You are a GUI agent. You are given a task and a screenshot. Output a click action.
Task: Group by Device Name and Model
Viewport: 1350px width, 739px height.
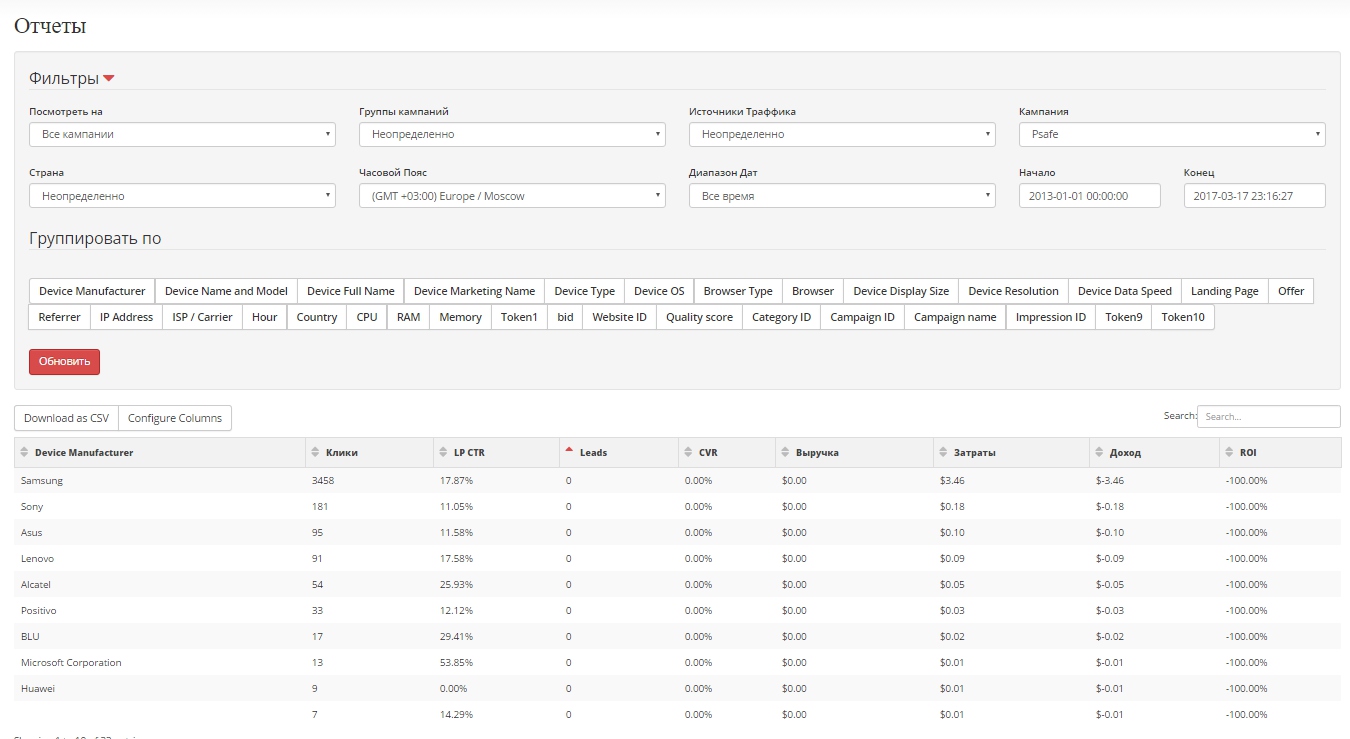click(x=226, y=291)
